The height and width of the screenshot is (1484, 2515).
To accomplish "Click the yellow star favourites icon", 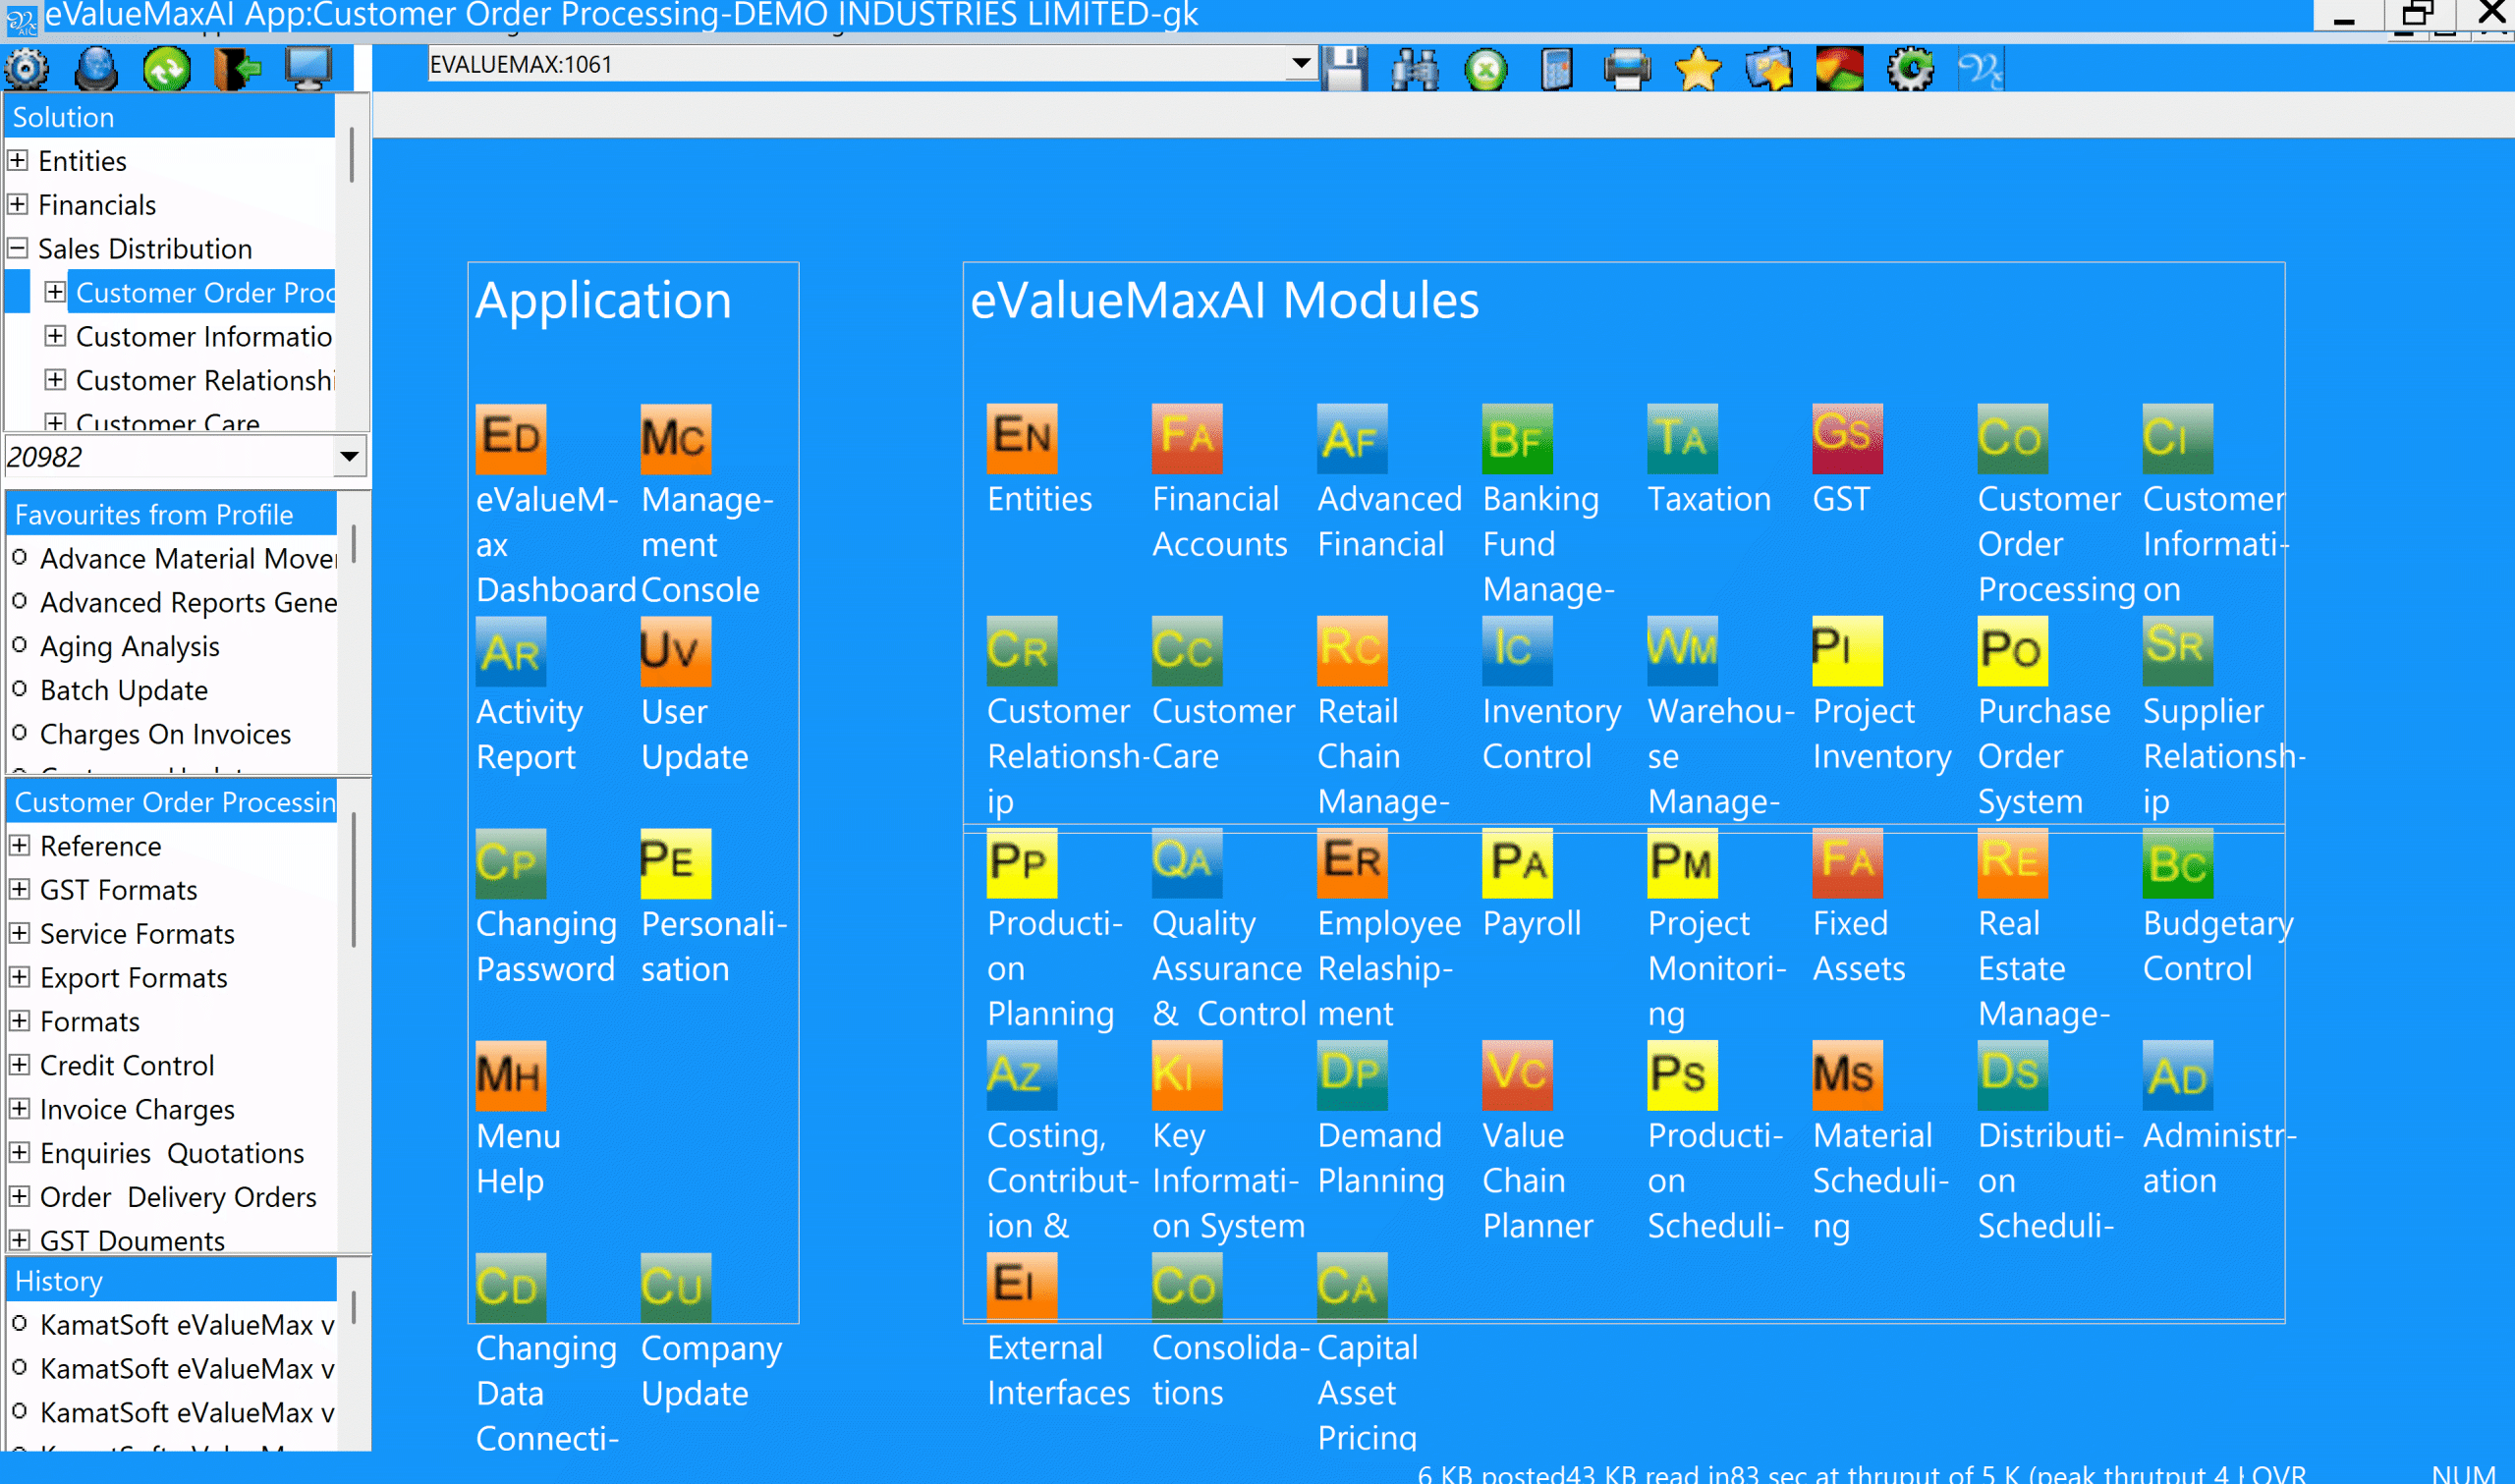I will [1698, 69].
